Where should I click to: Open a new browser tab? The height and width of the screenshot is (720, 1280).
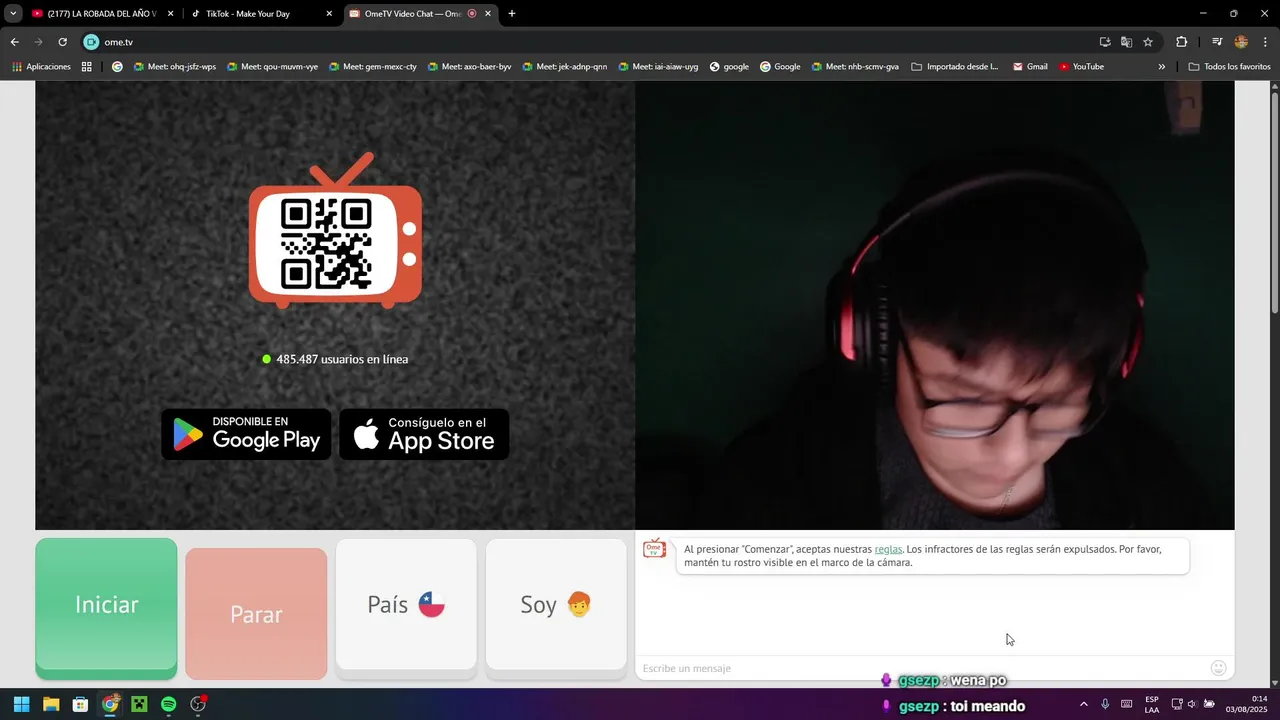coord(512,14)
